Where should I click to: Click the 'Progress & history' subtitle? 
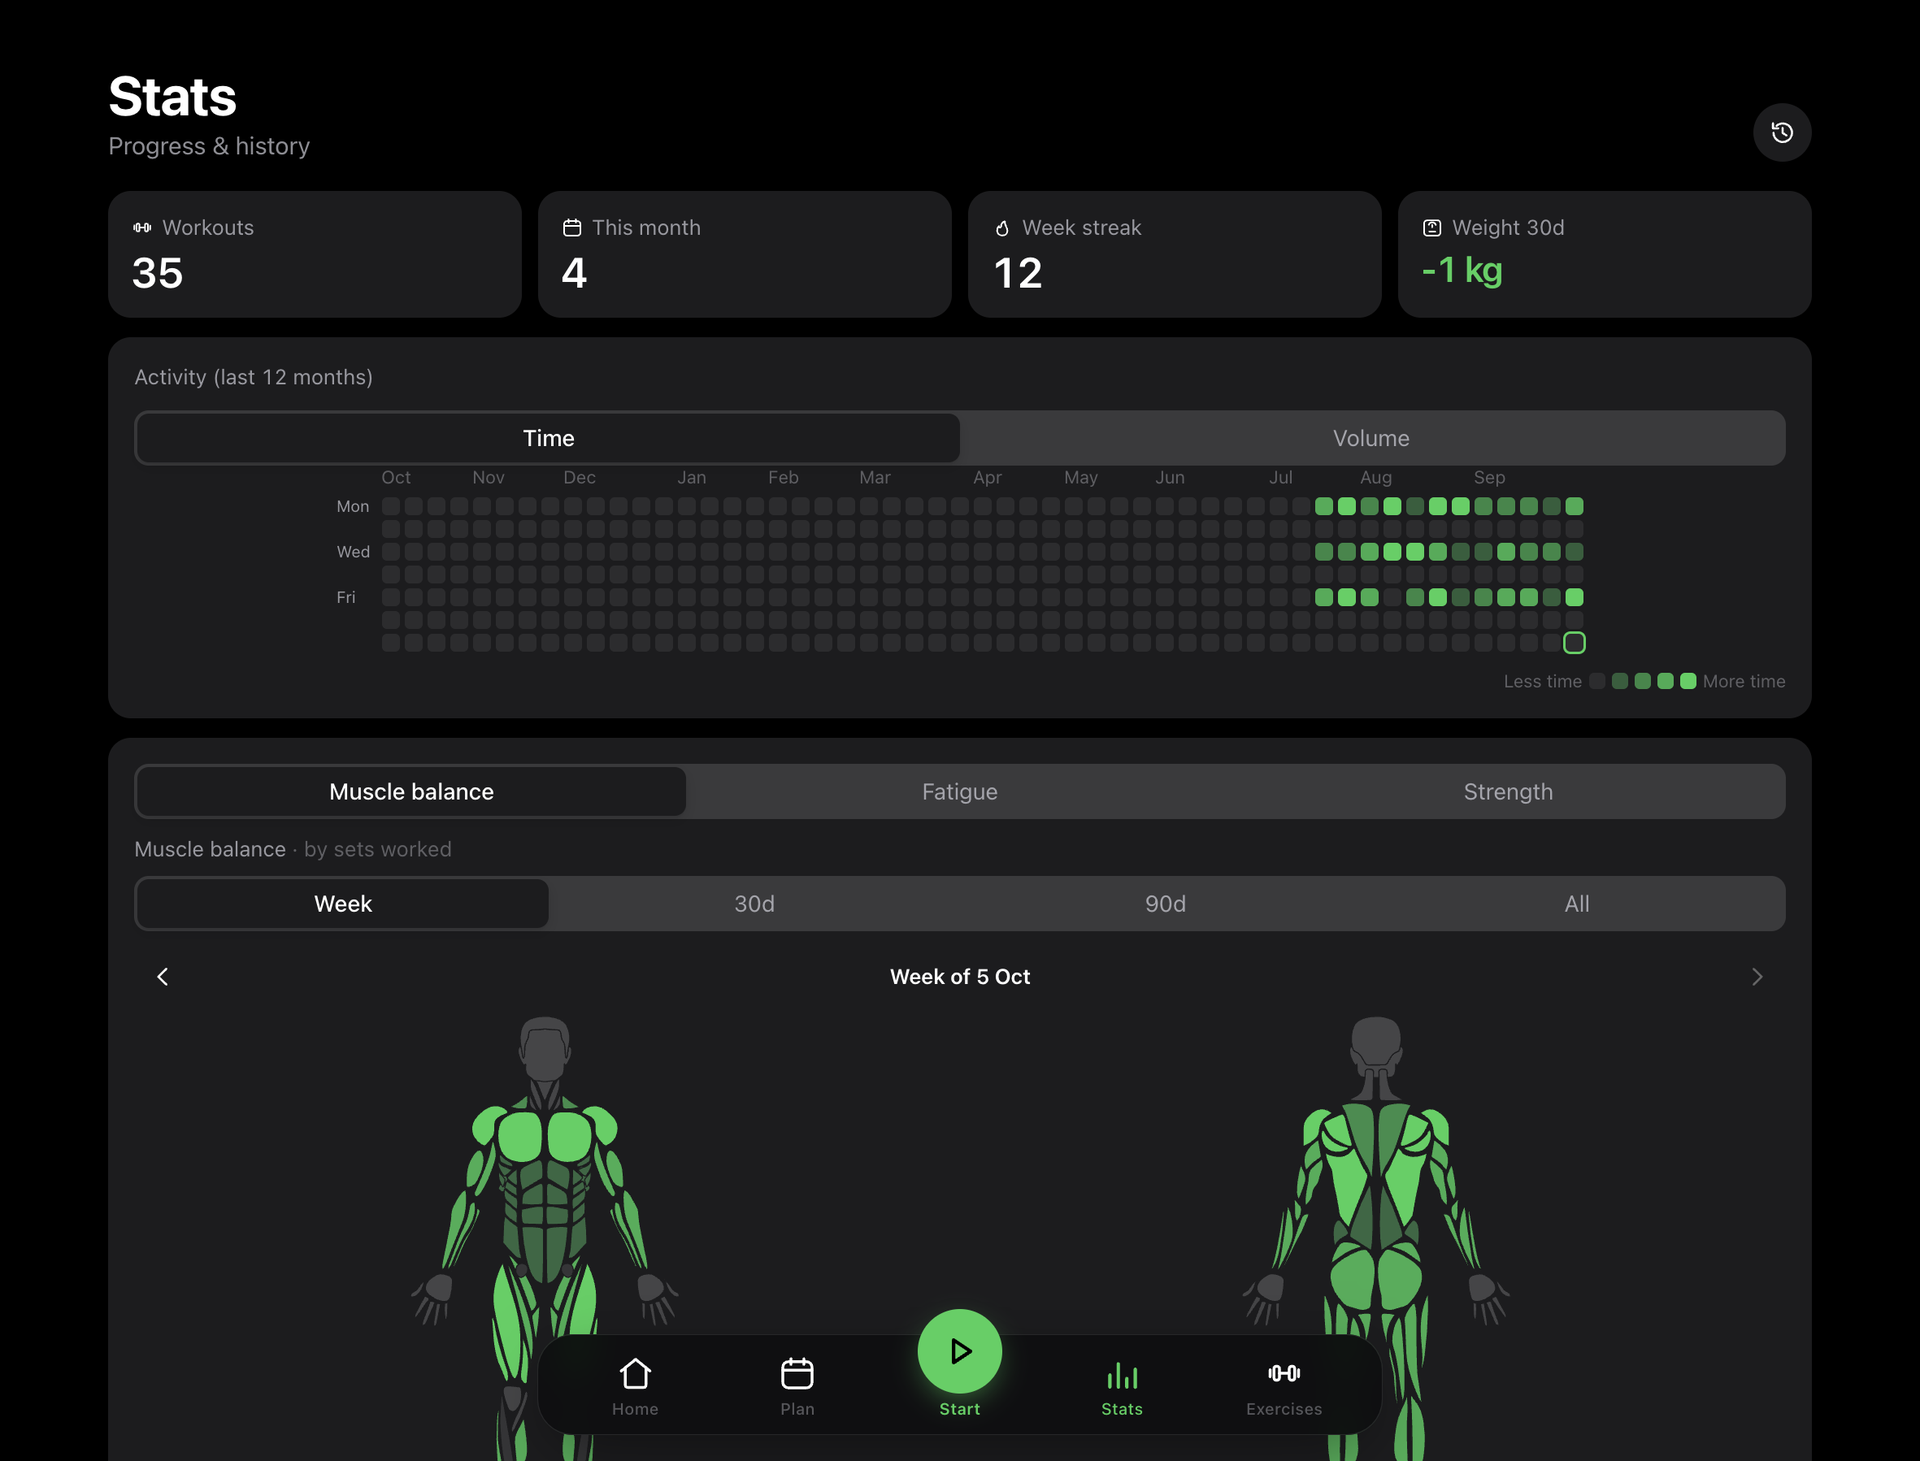(209, 146)
